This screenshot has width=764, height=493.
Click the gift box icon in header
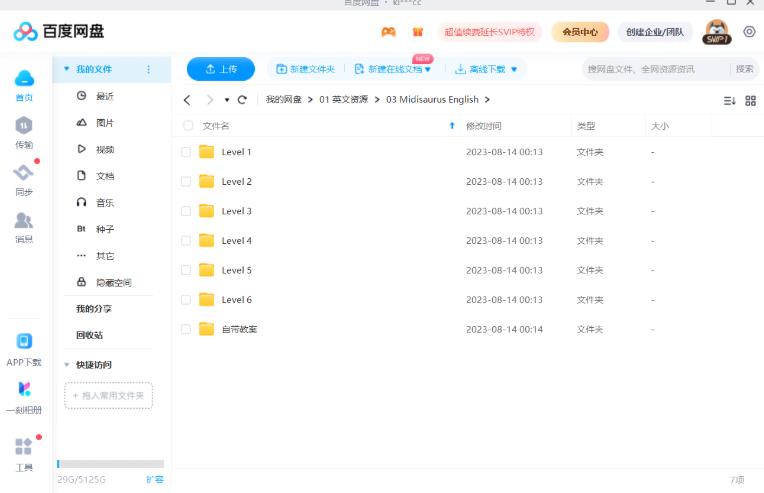(x=418, y=32)
